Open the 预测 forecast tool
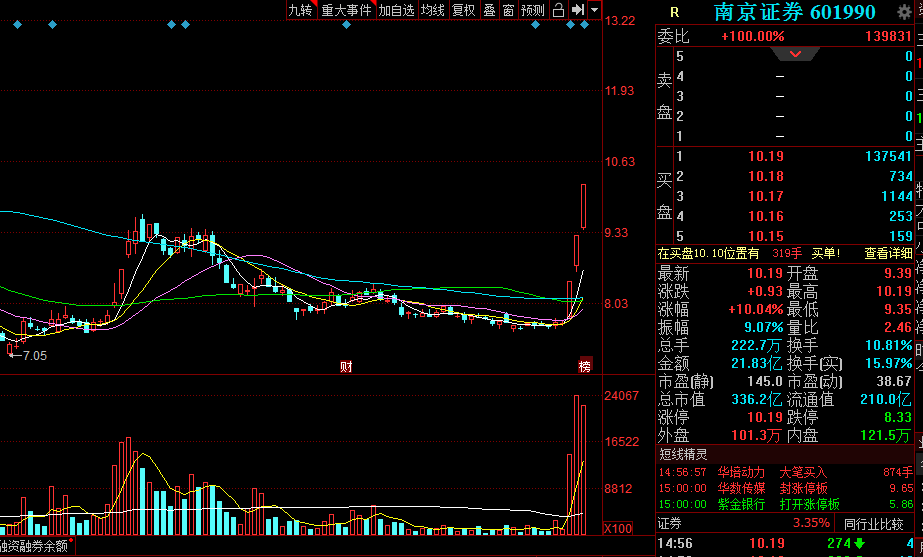 [x=533, y=10]
